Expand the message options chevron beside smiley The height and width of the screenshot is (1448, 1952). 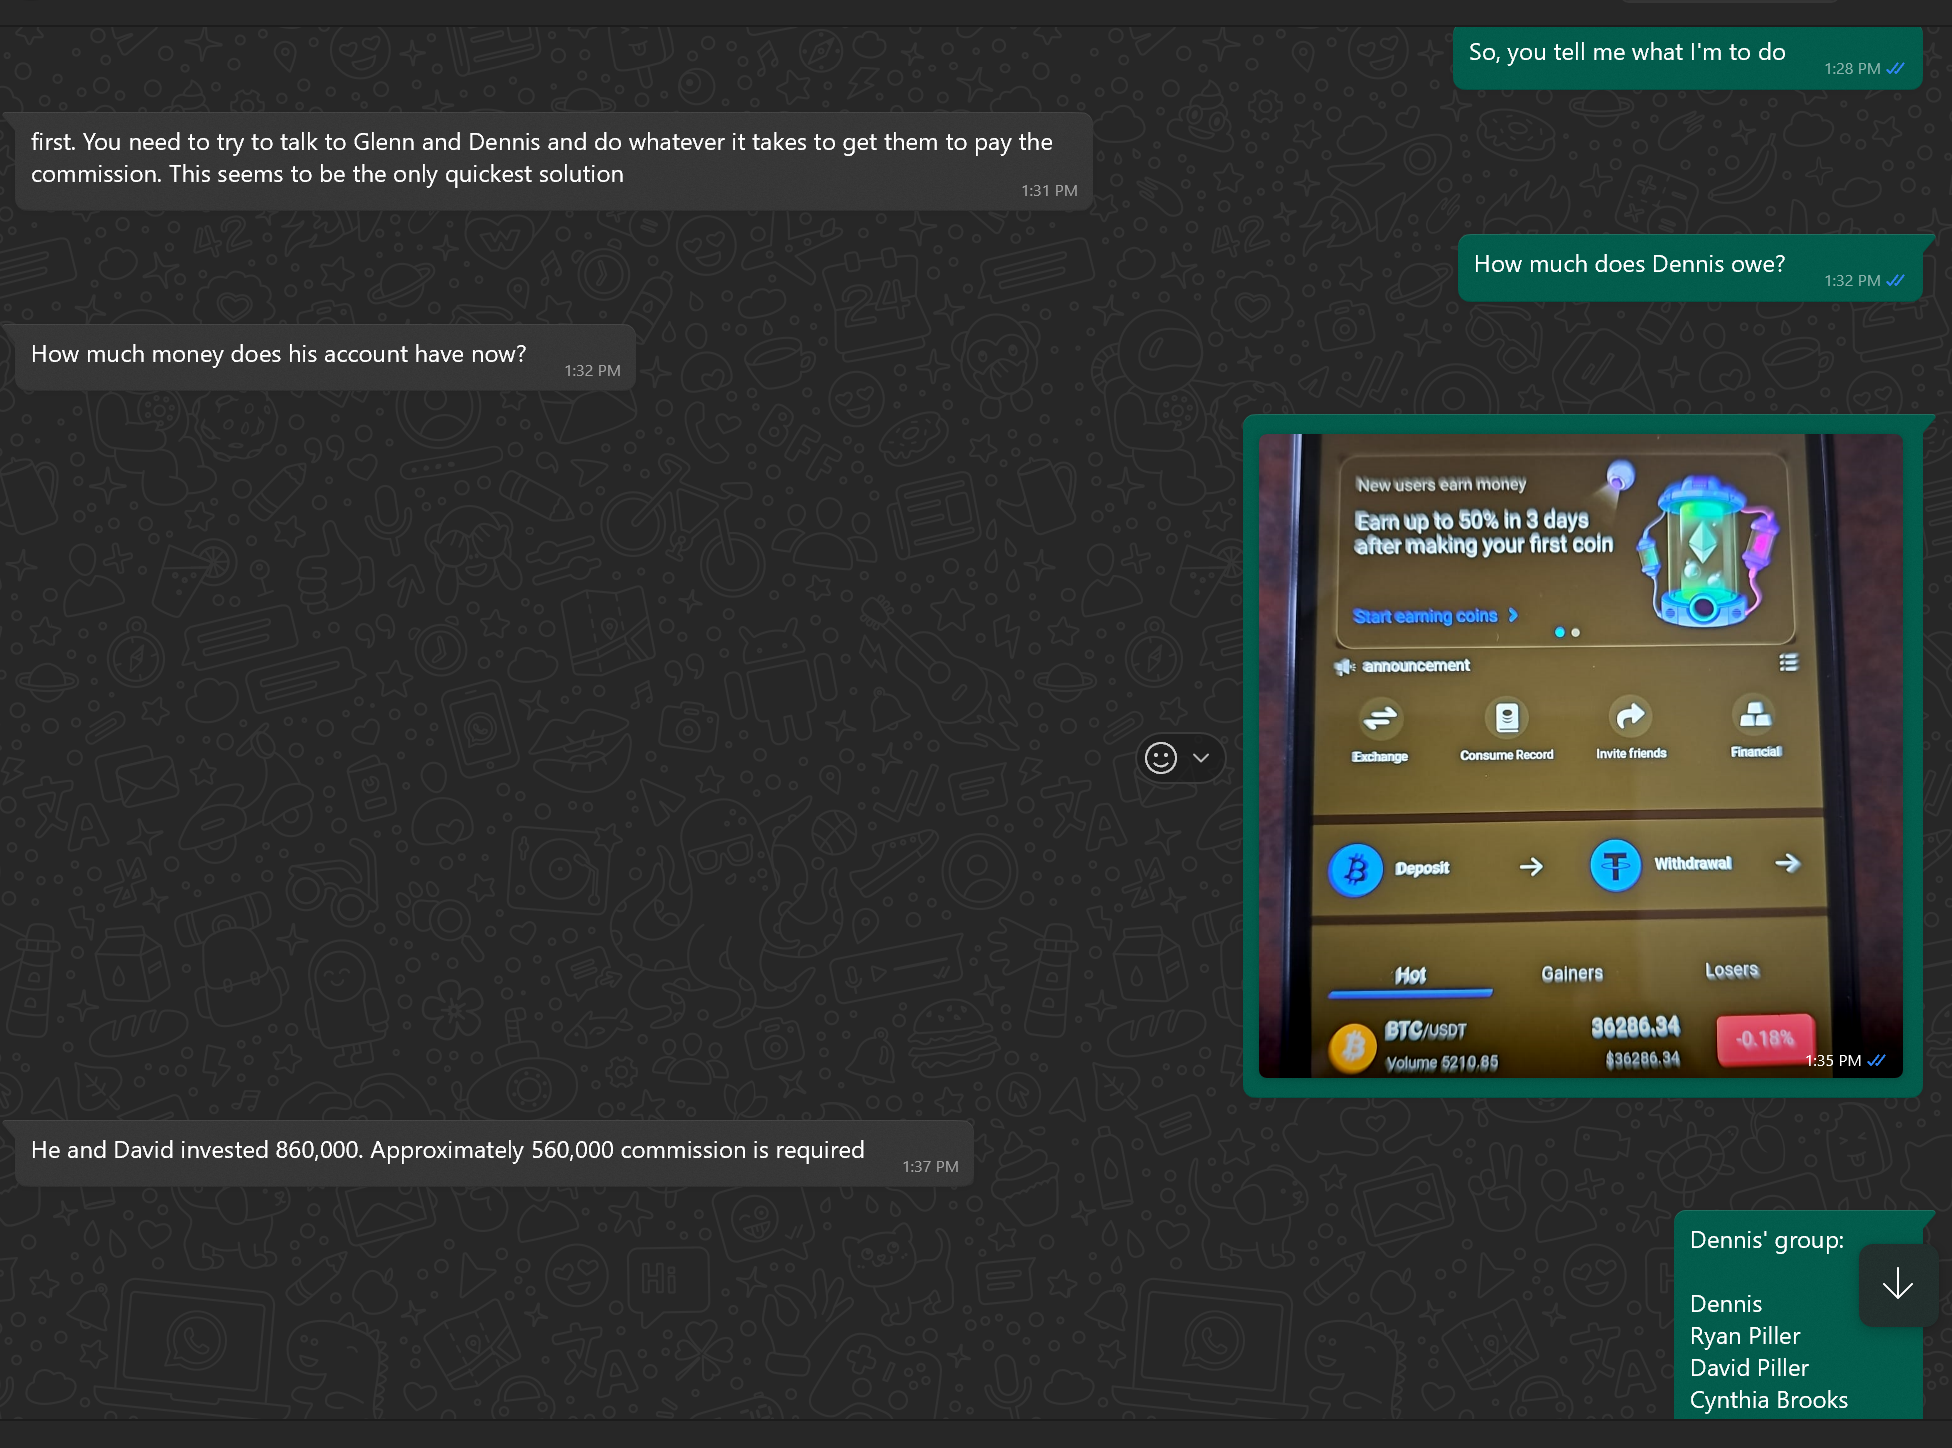(1201, 758)
